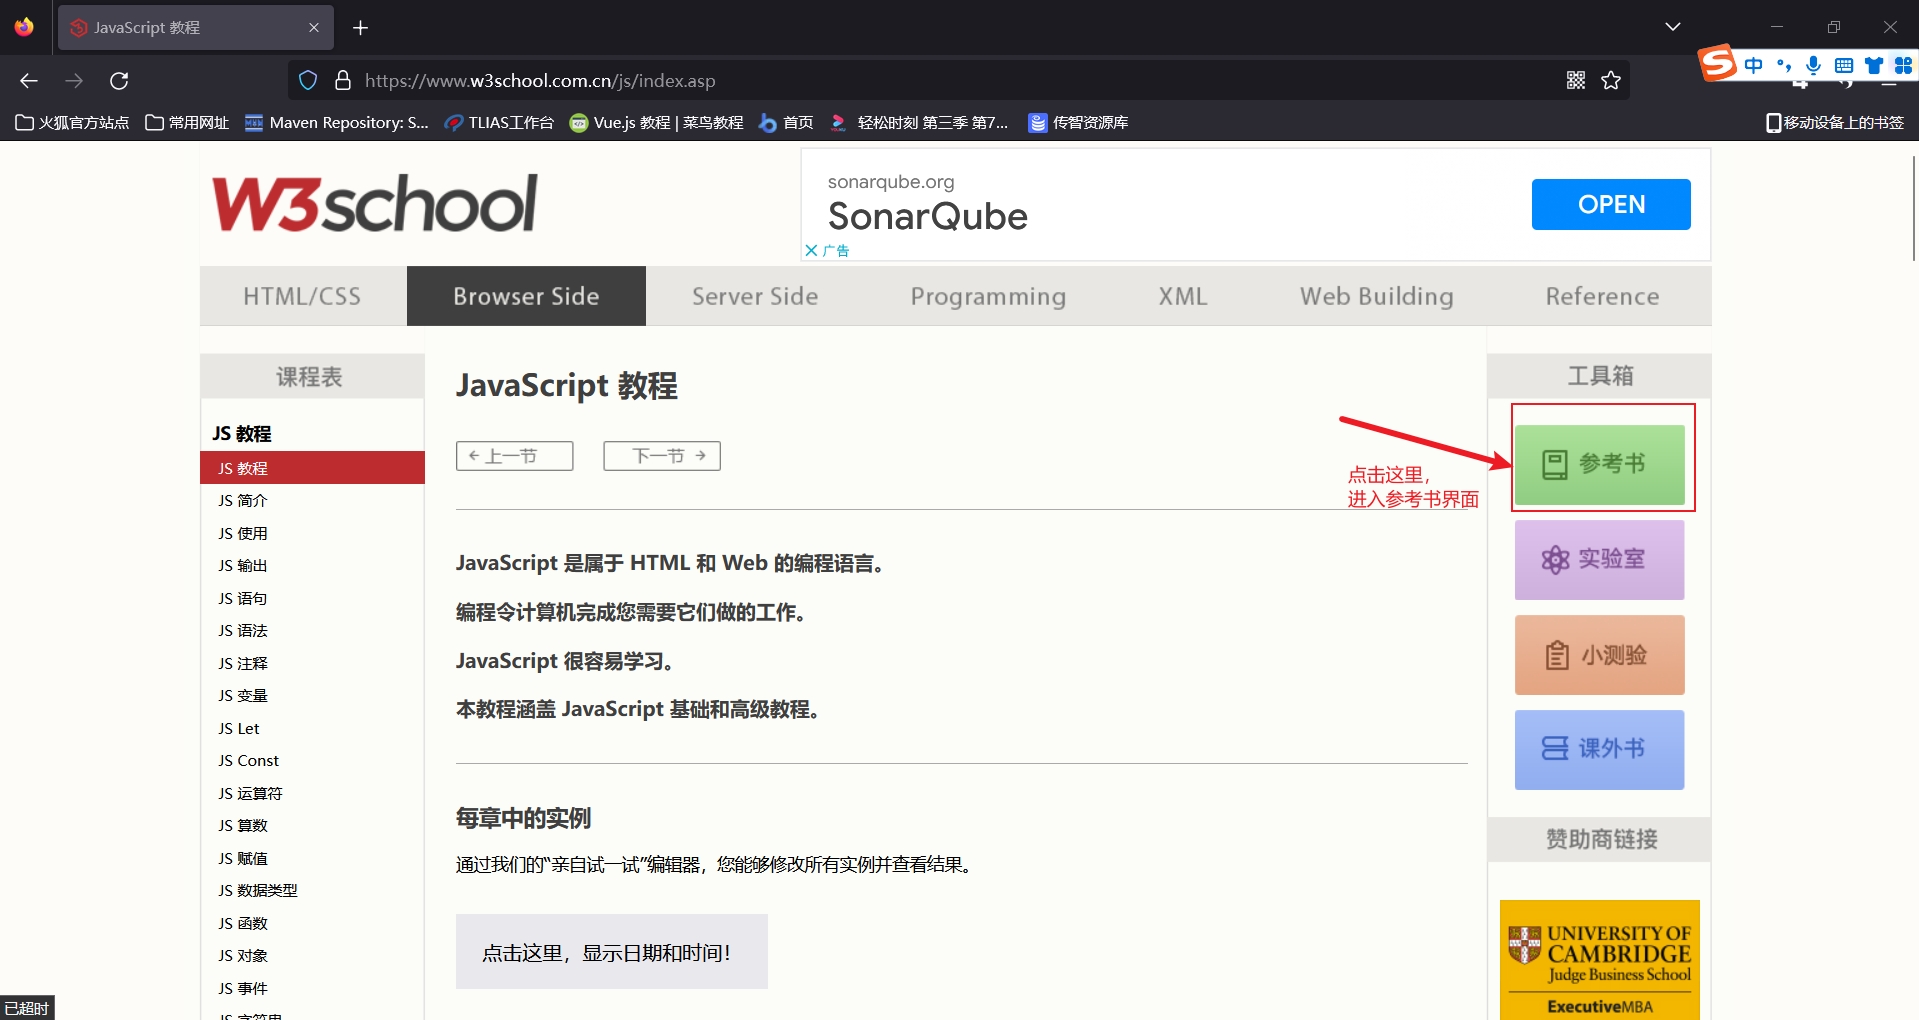Open the 常用网址 bookmarks folder
1919x1020 pixels.
coord(187,123)
